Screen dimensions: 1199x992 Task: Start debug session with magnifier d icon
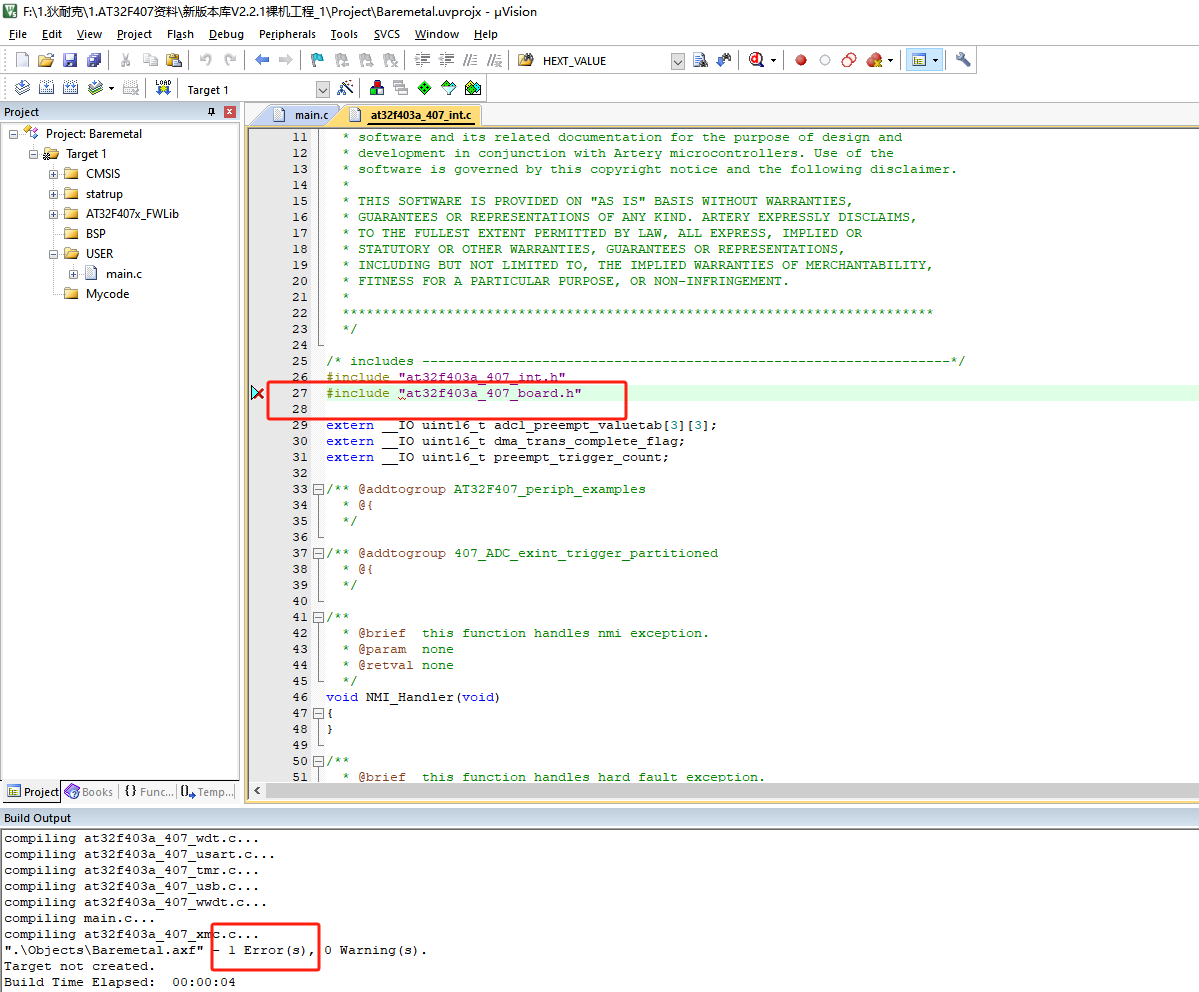(x=756, y=60)
